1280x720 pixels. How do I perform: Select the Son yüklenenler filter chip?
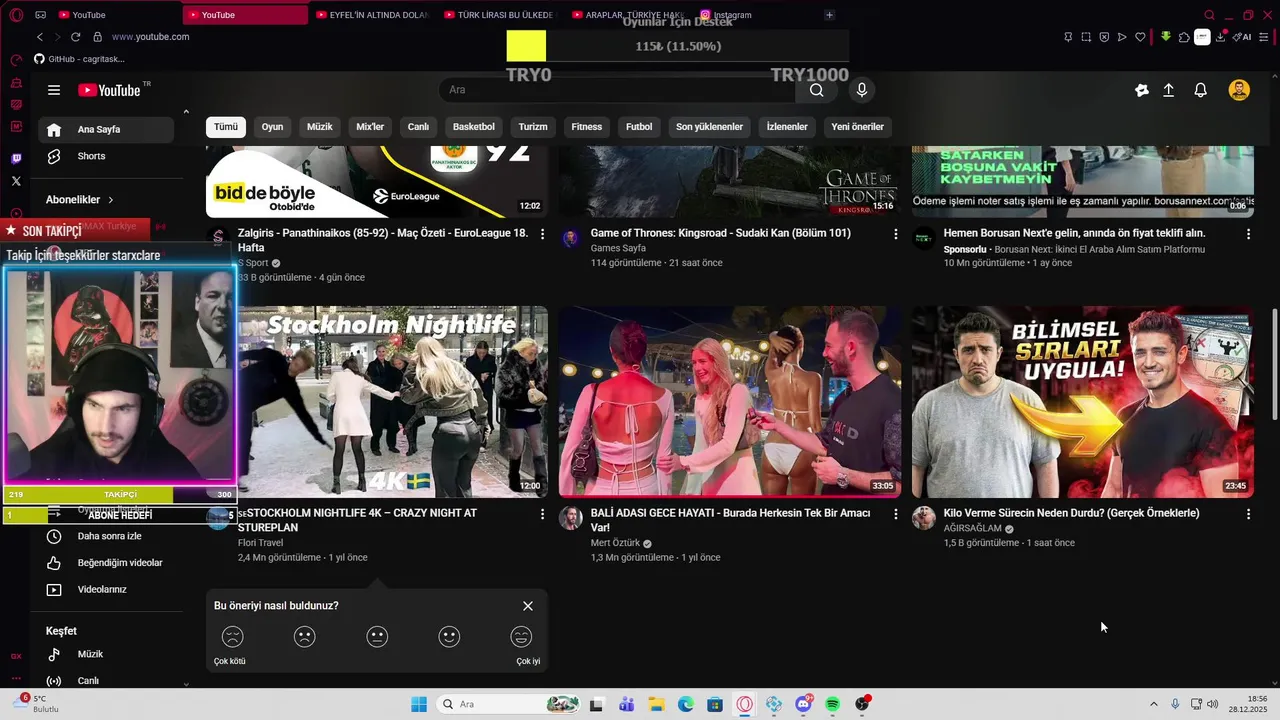709,127
